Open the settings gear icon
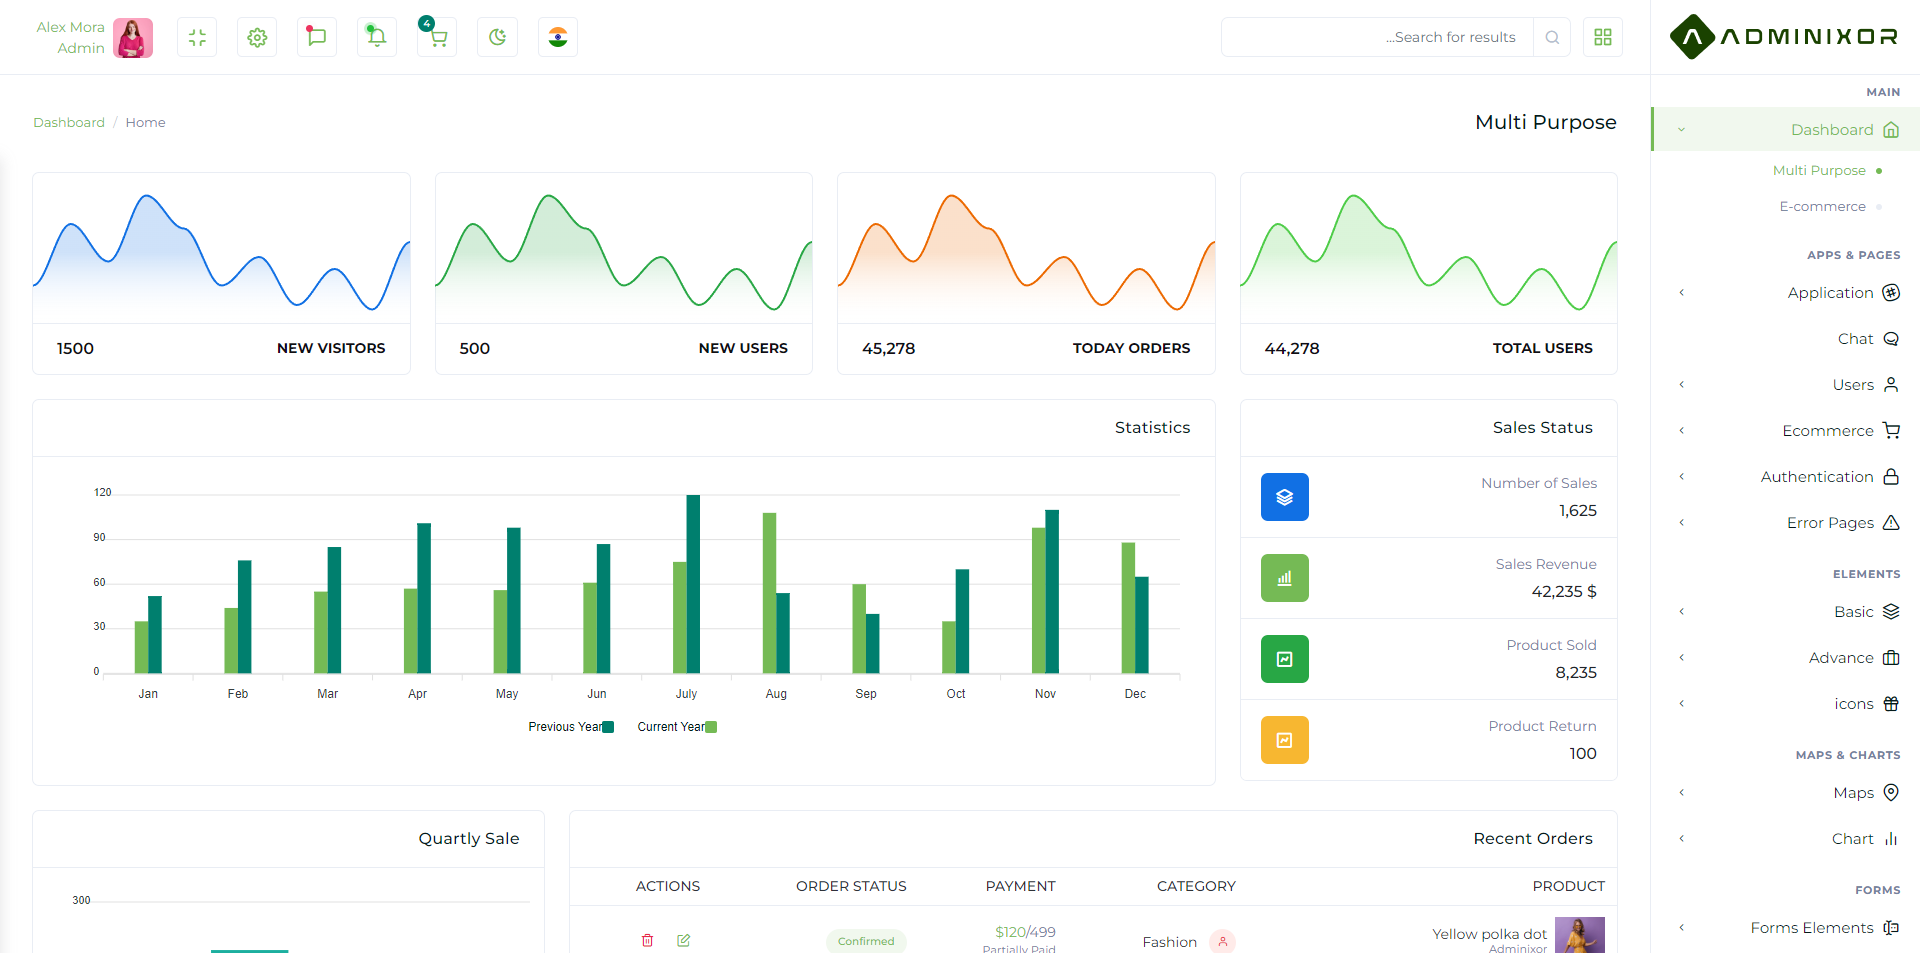The width and height of the screenshot is (1920, 953). pyautogui.click(x=257, y=37)
